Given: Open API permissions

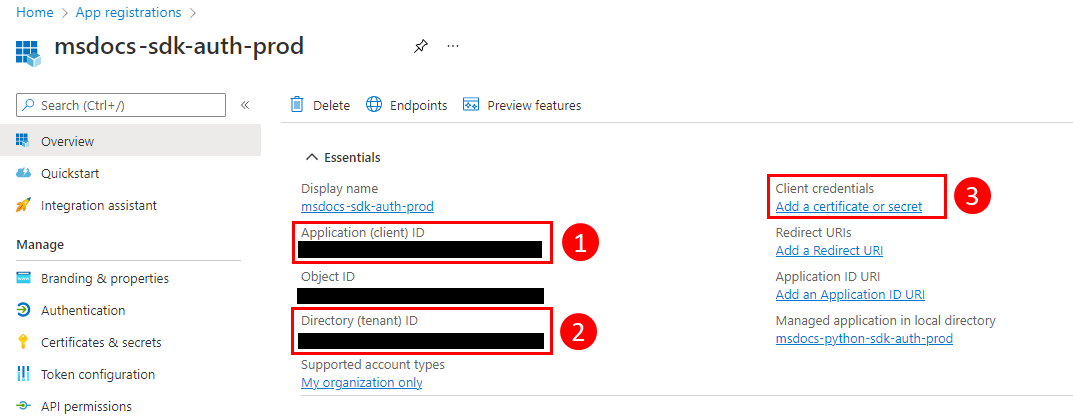Looking at the screenshot, I should click(86, 406).
